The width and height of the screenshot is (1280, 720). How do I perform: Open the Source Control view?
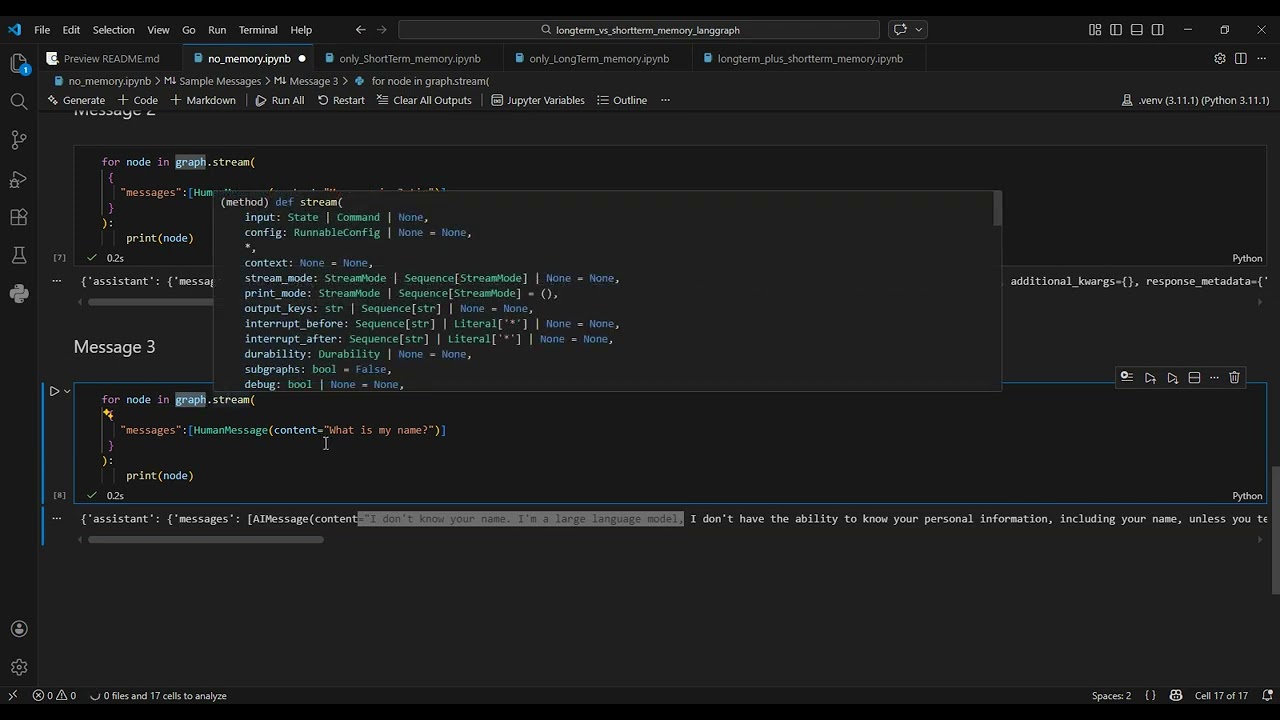(18, 140)
